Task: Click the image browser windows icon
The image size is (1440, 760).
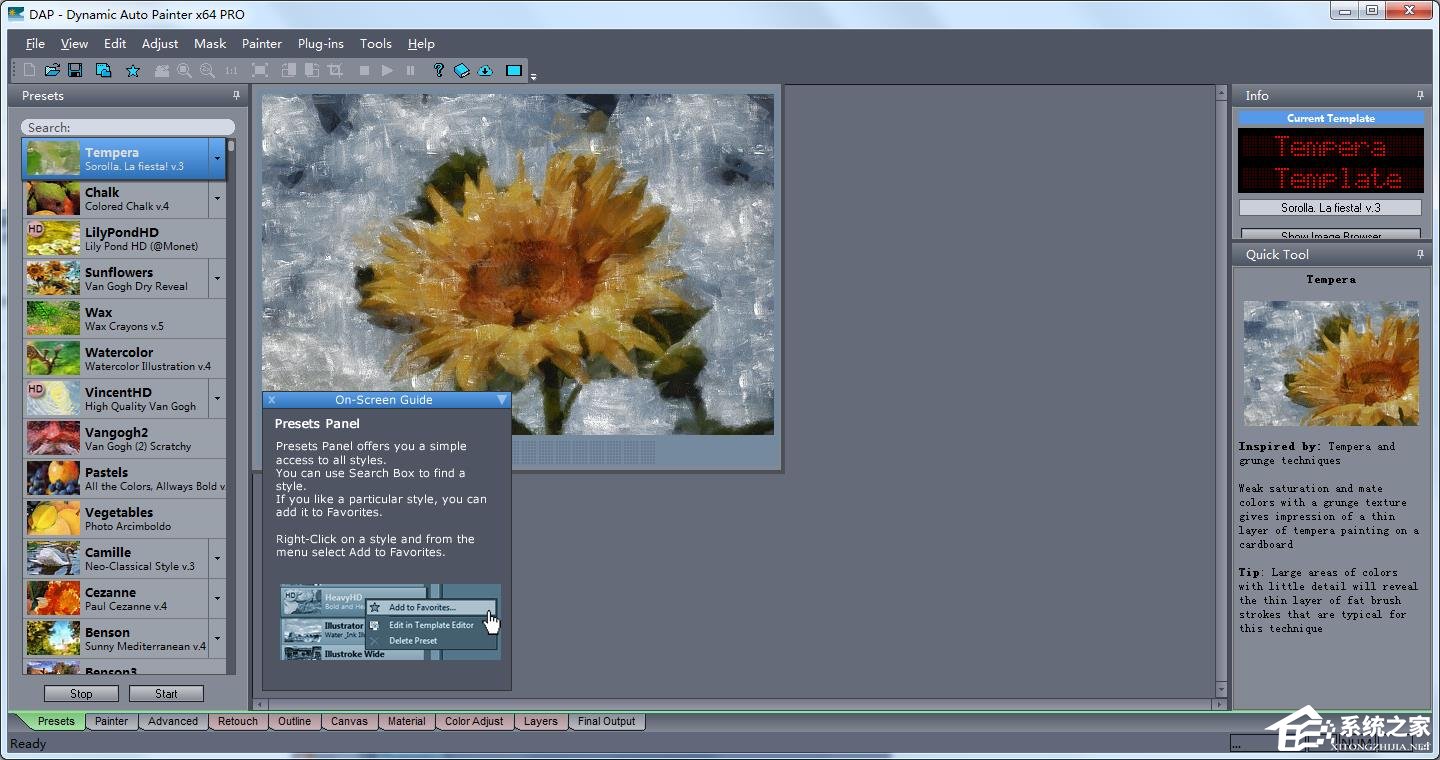Action: point(103,70)
